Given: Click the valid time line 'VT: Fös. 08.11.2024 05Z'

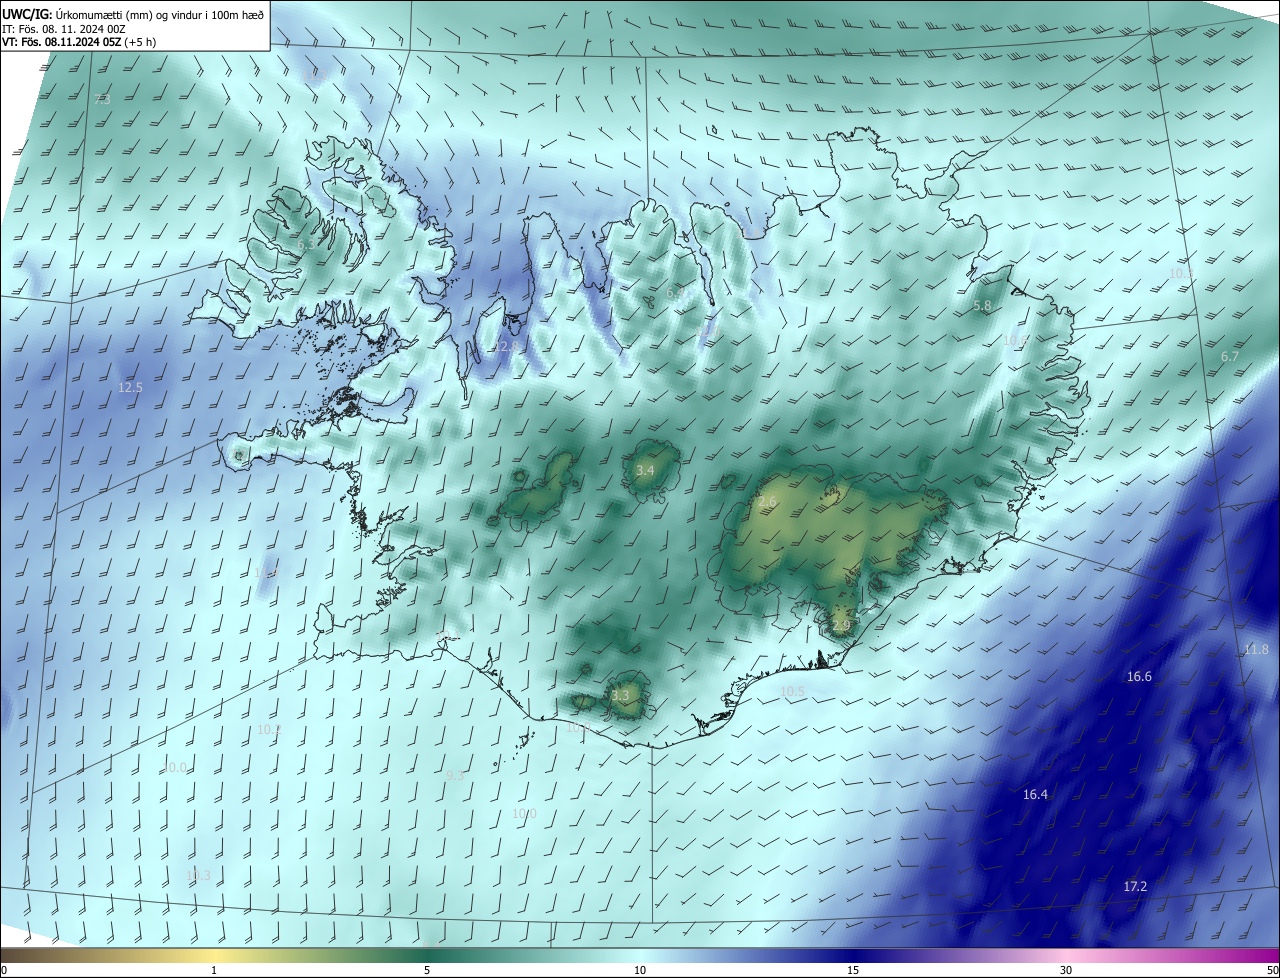Looking at the screenshot, I should (62, 42).
